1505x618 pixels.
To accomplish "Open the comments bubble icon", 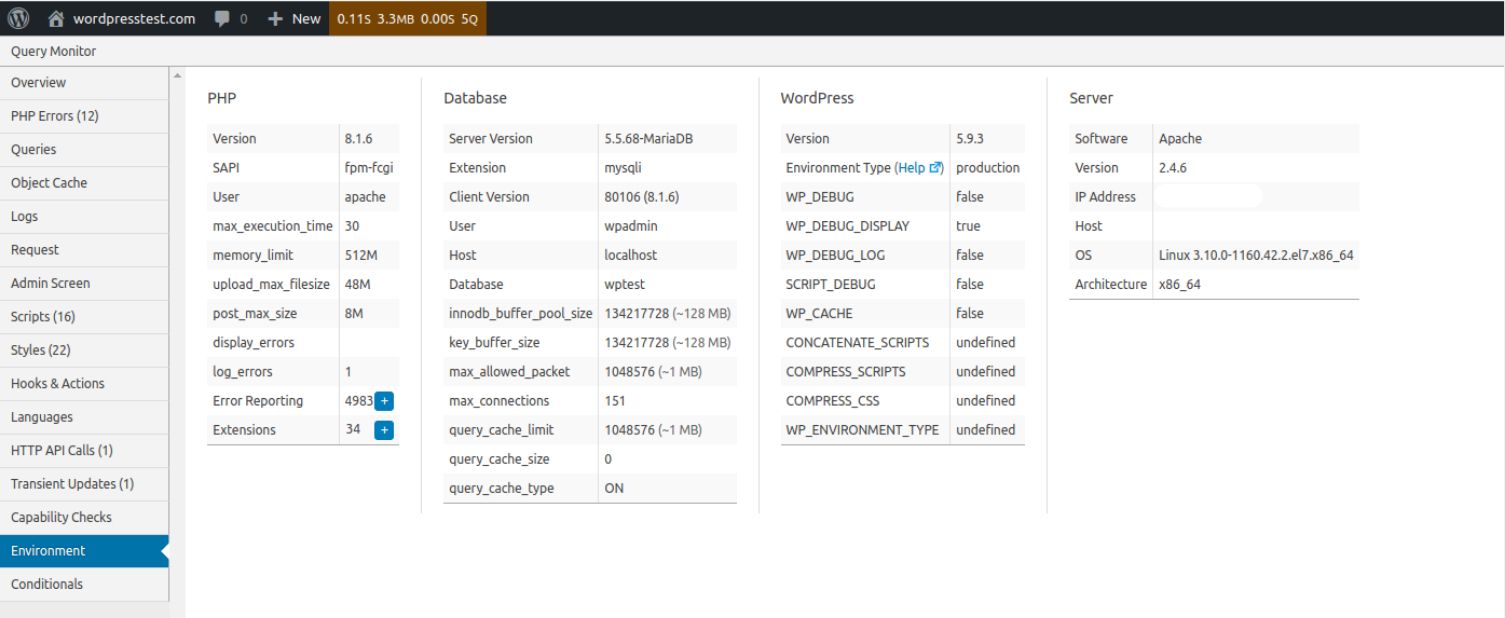I will click(x=223, y=18).
